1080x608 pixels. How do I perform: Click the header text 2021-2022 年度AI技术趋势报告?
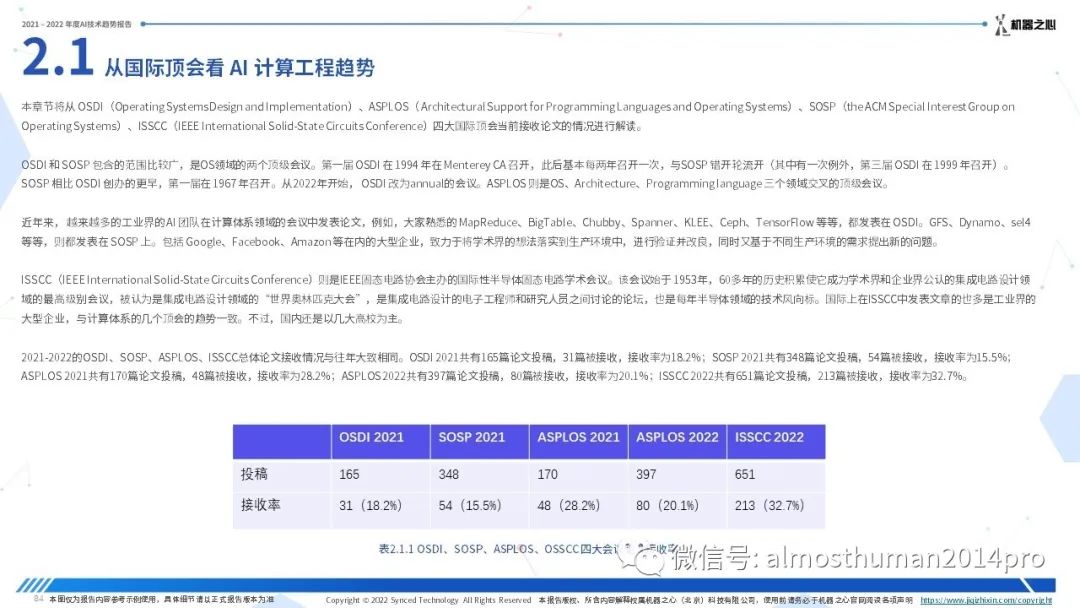[76, 24]
